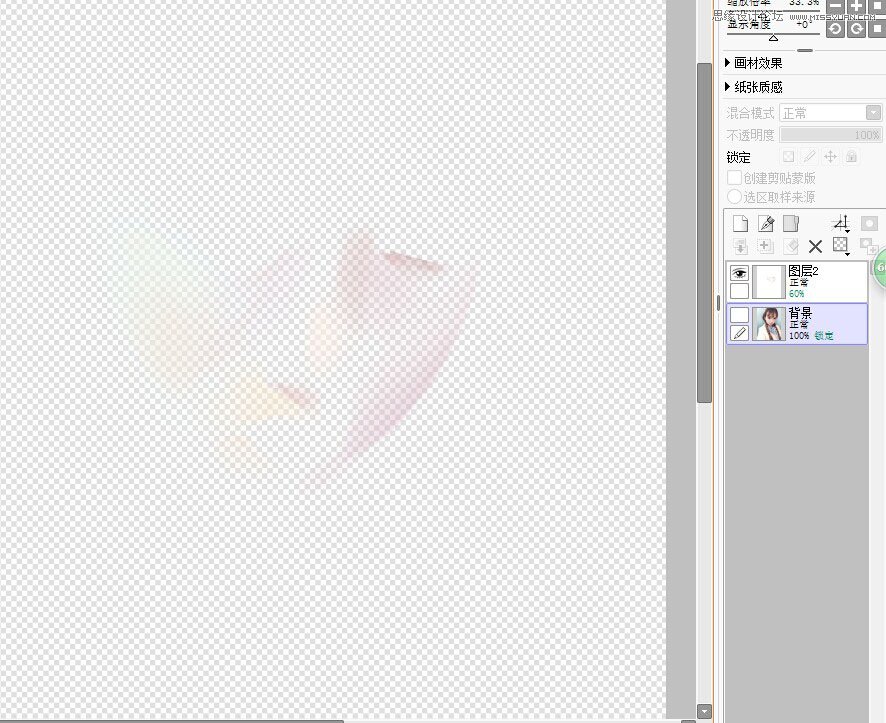This screenshot has width=886, height=723.
Task: Reset the display angle with the square button
Action: pyautogui.click(x=878, y=28)
